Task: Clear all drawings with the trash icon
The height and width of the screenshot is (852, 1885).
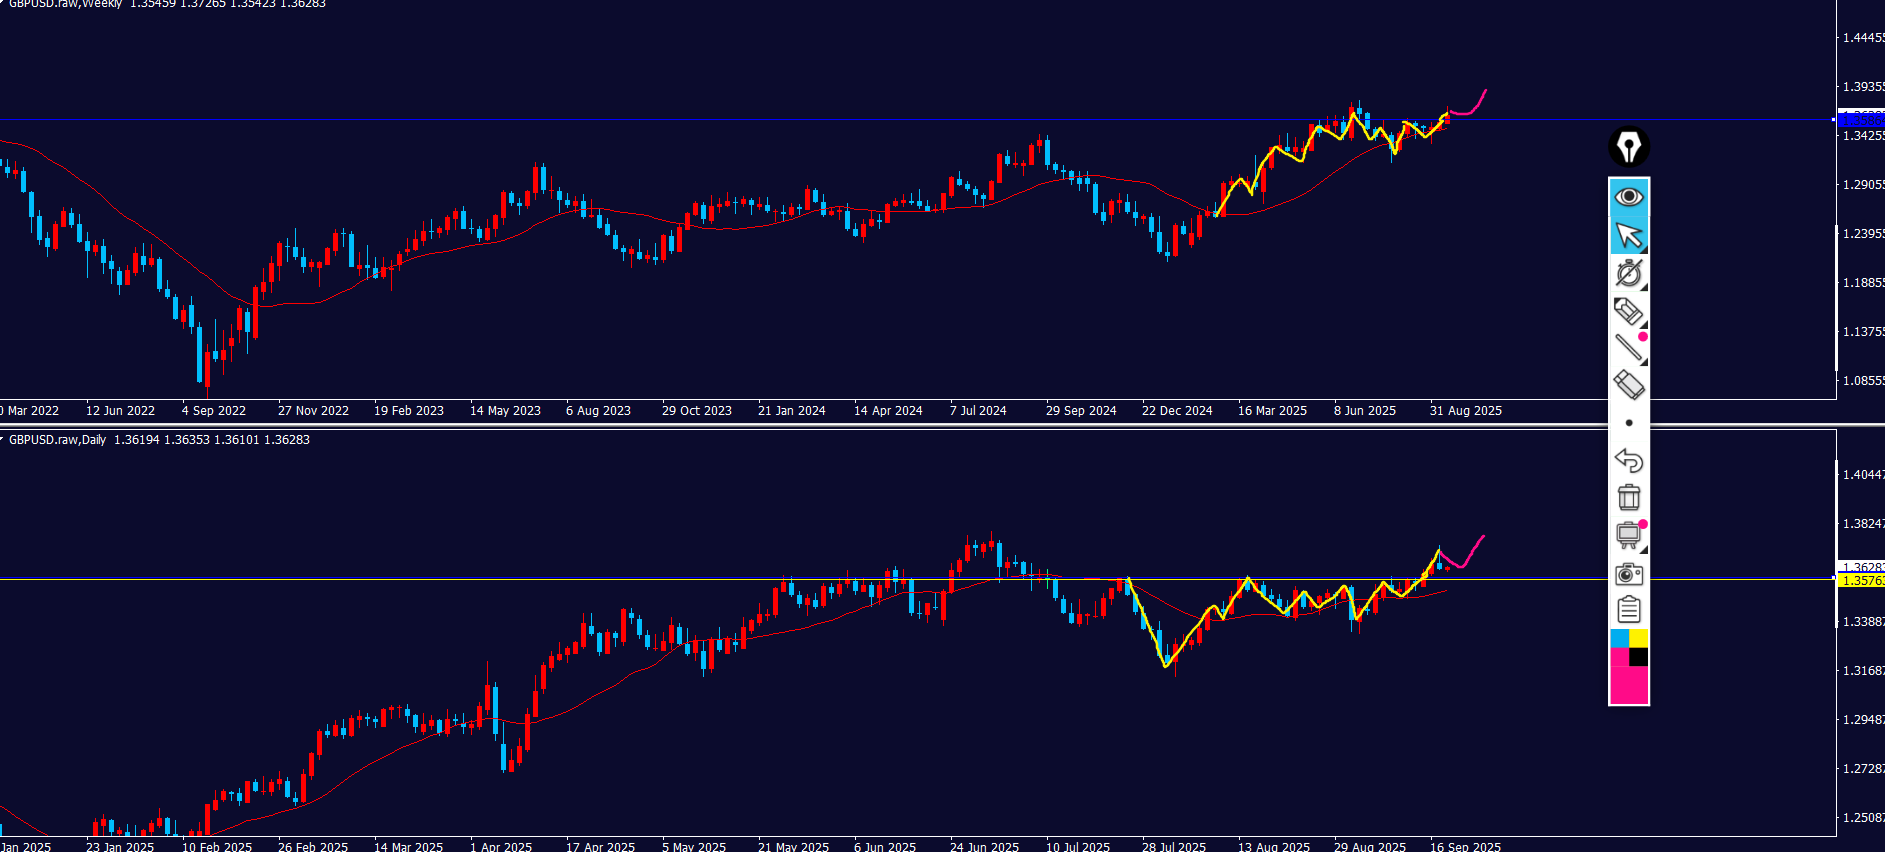Action: 1628,497
